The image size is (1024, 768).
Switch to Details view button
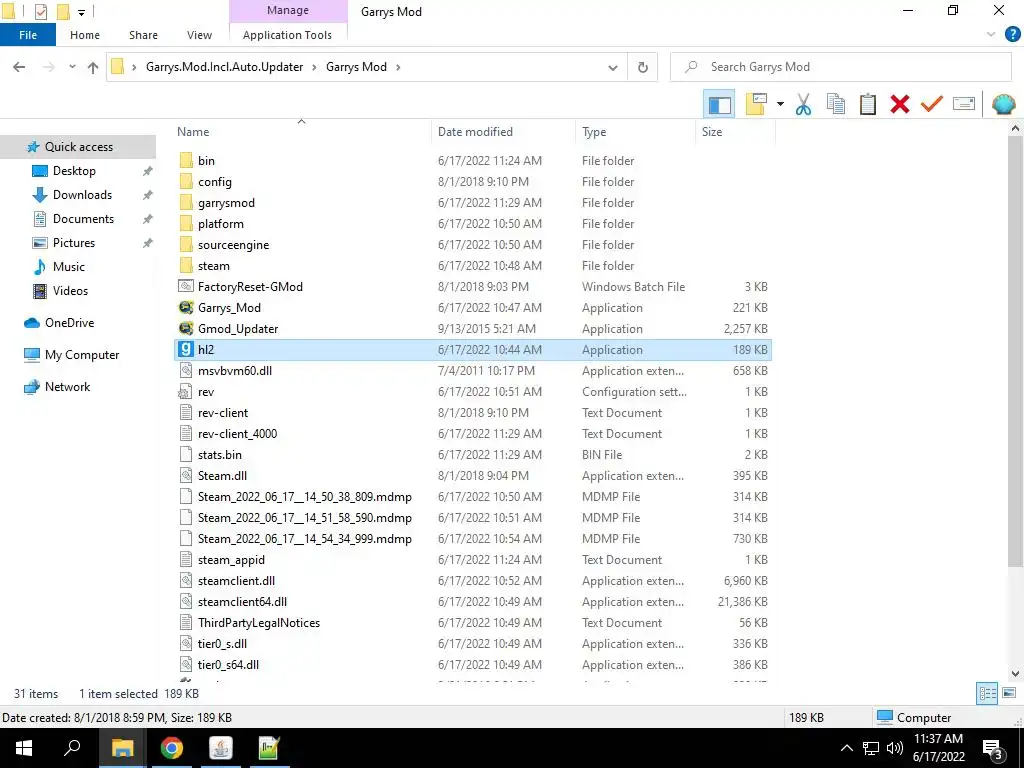point(987,694)
